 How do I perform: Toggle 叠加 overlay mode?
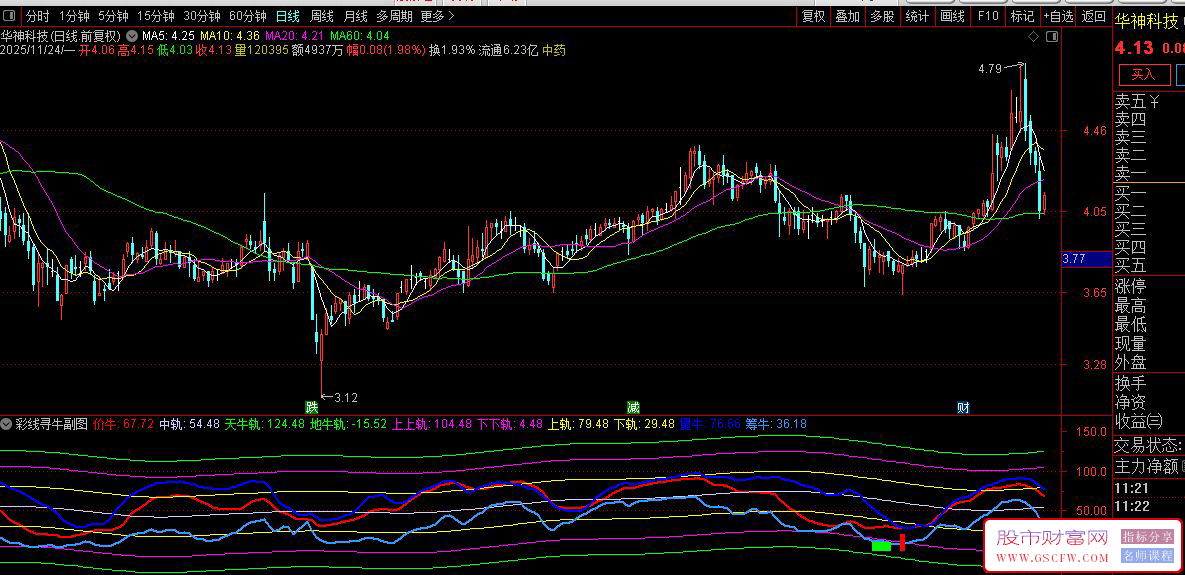[847, 16]
